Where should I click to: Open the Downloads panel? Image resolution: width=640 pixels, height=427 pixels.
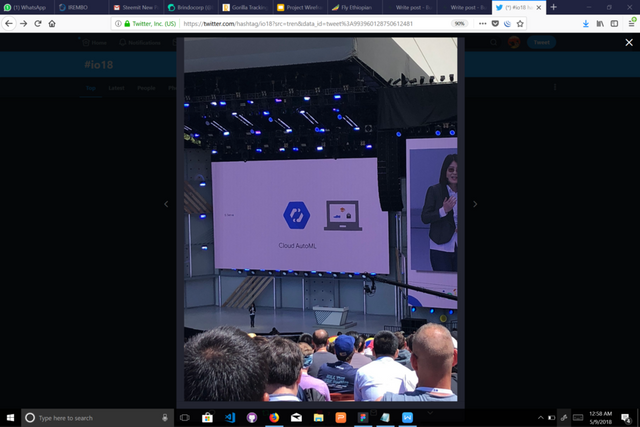point(586,24)
